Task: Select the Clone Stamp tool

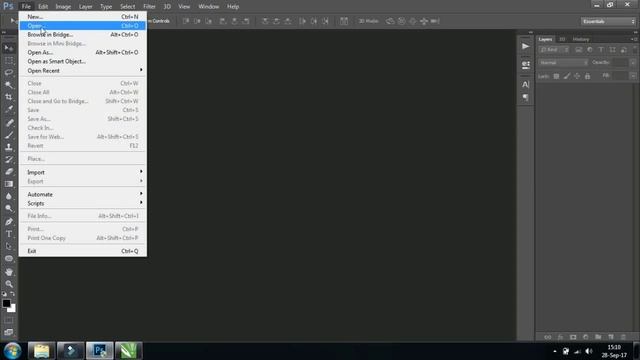Action: click(x=9, y=147)
